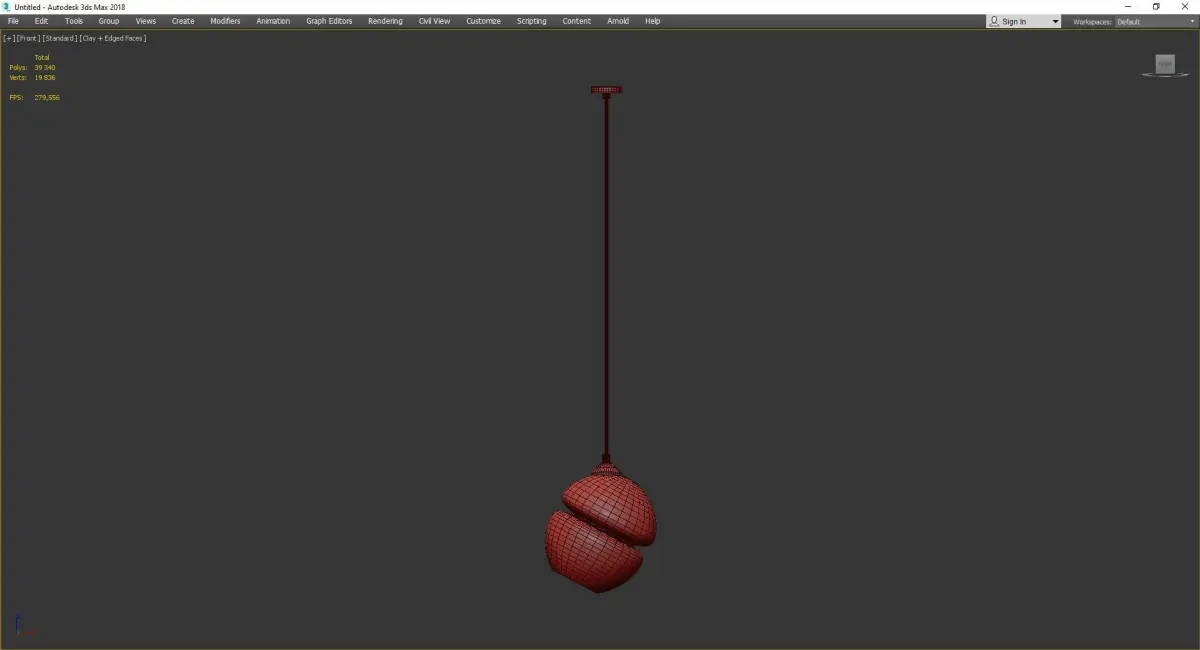Open the Create menu

point(183,21)
